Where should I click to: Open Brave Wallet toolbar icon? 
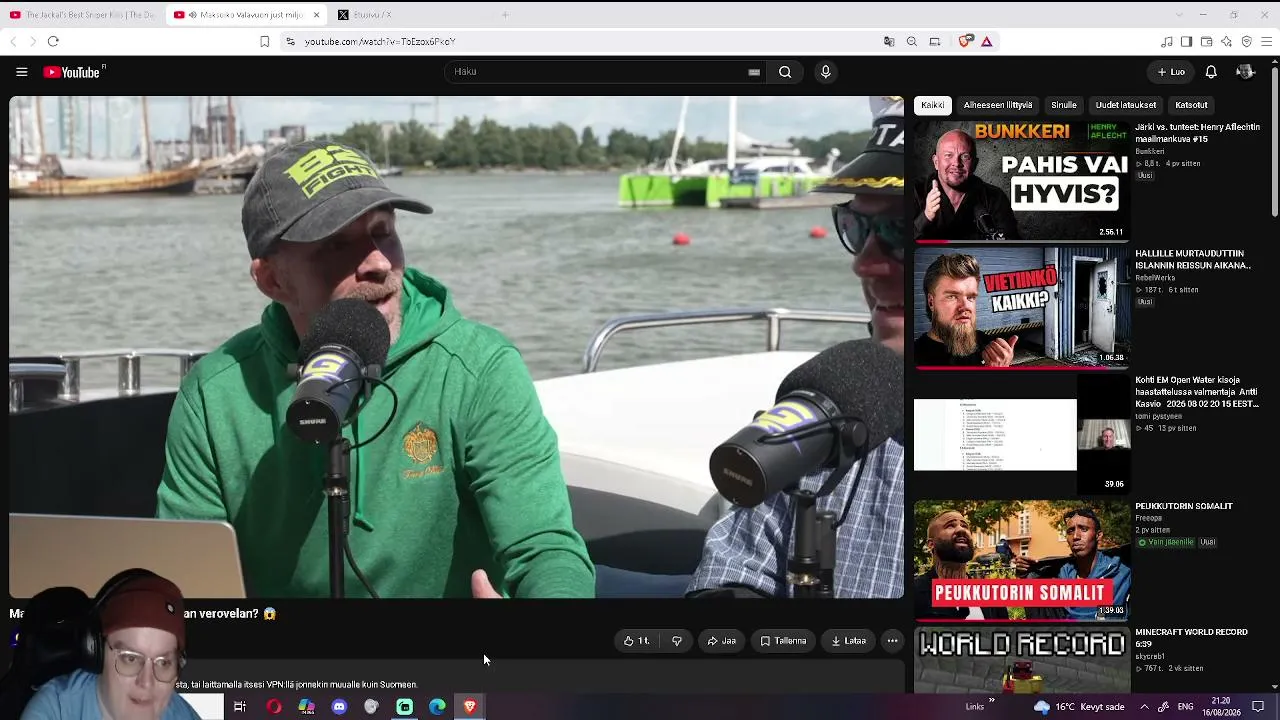coord(1206,41)
